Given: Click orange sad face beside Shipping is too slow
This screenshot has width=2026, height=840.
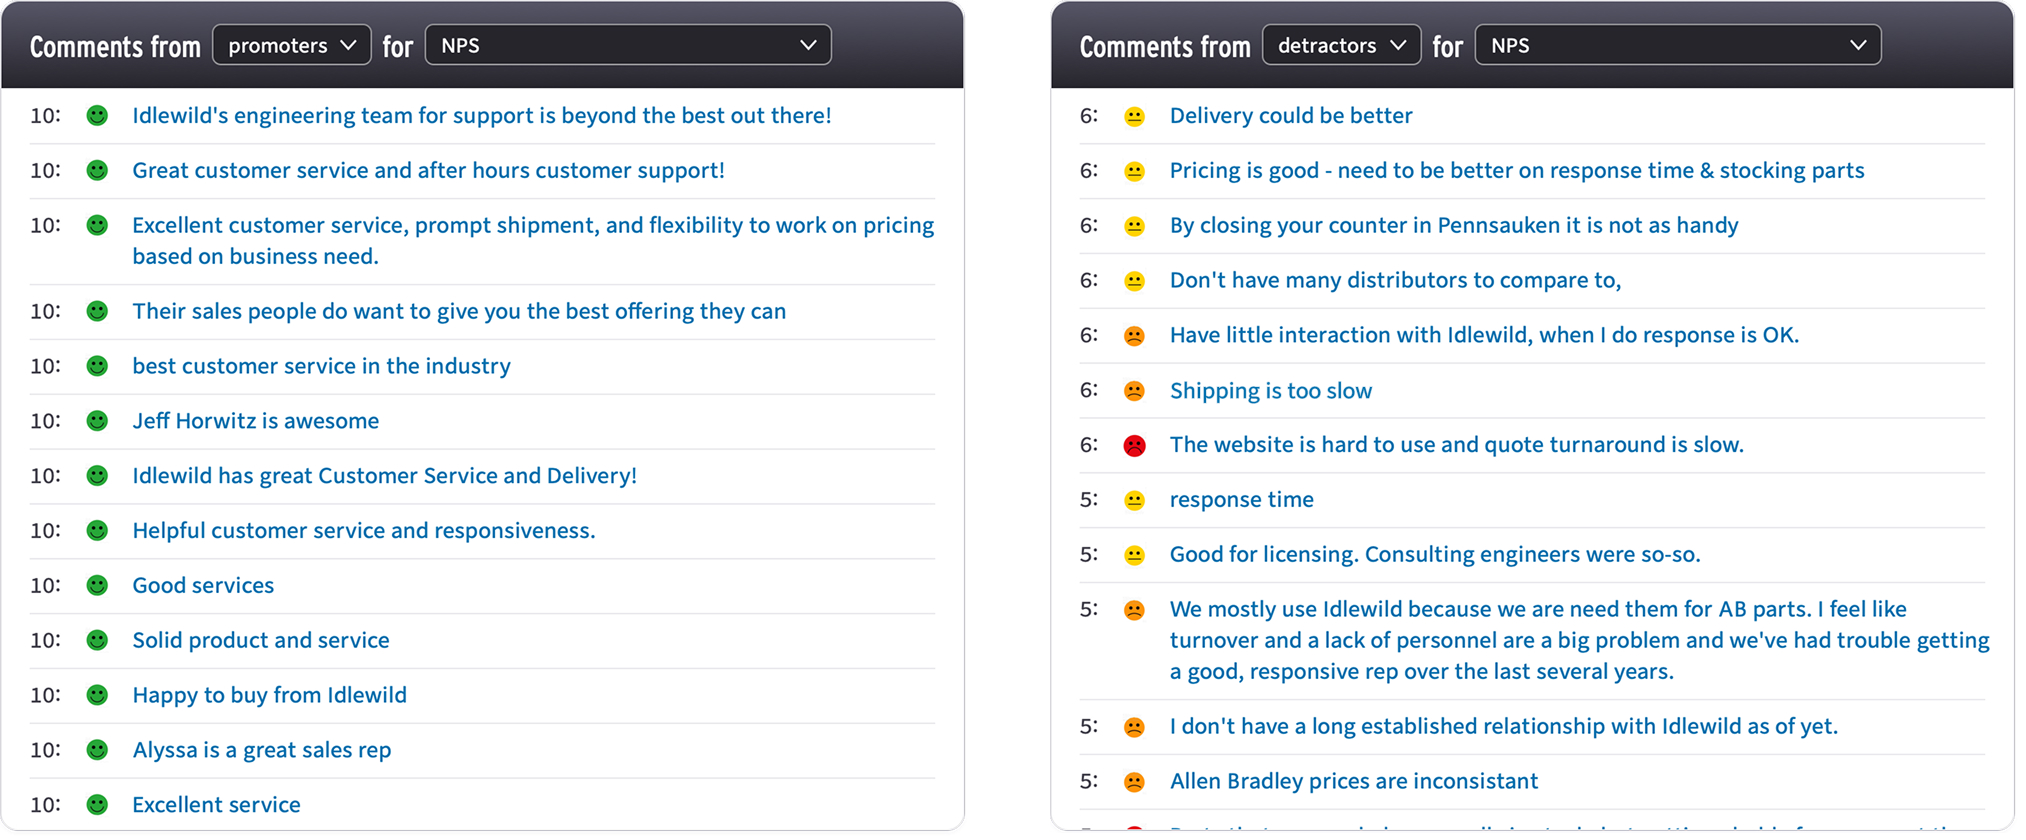Looking at the screenshot, I should point(1134,391).
